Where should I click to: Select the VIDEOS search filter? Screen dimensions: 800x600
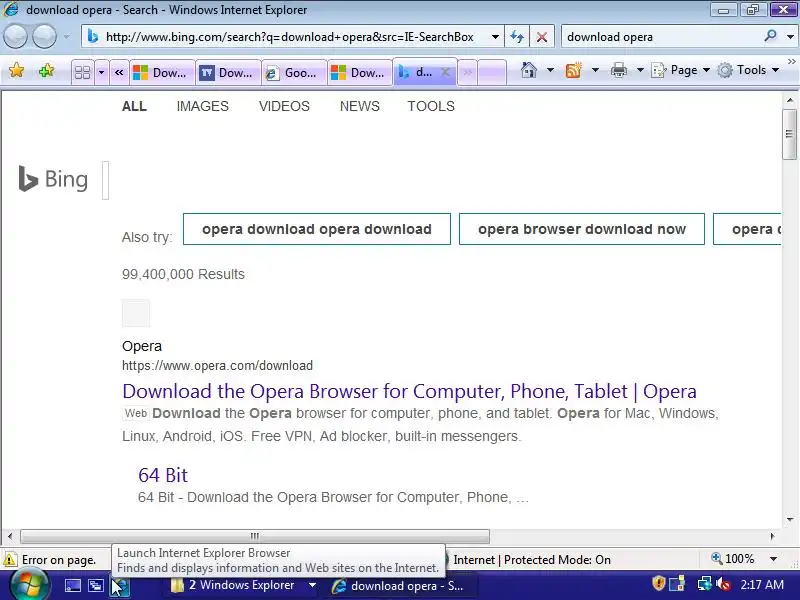tap(284, 106)
